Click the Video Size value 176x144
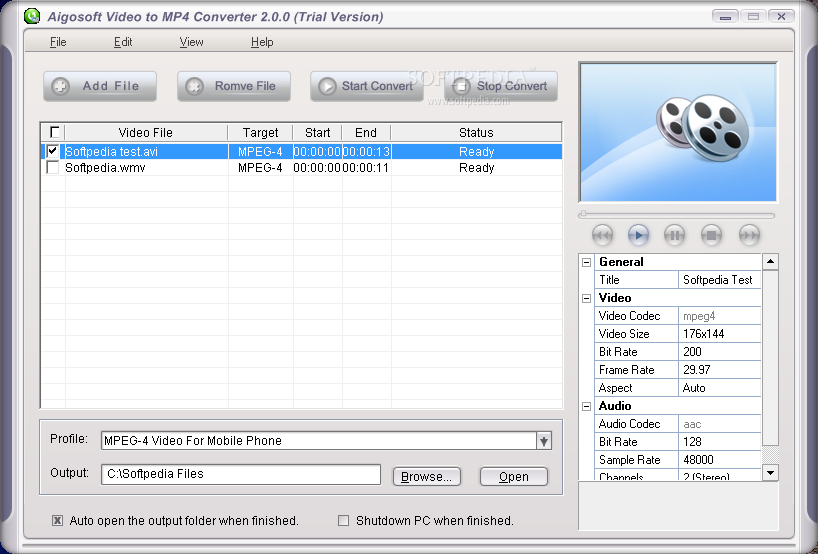Viewport: 818px width, 554px height. (719, 334)
